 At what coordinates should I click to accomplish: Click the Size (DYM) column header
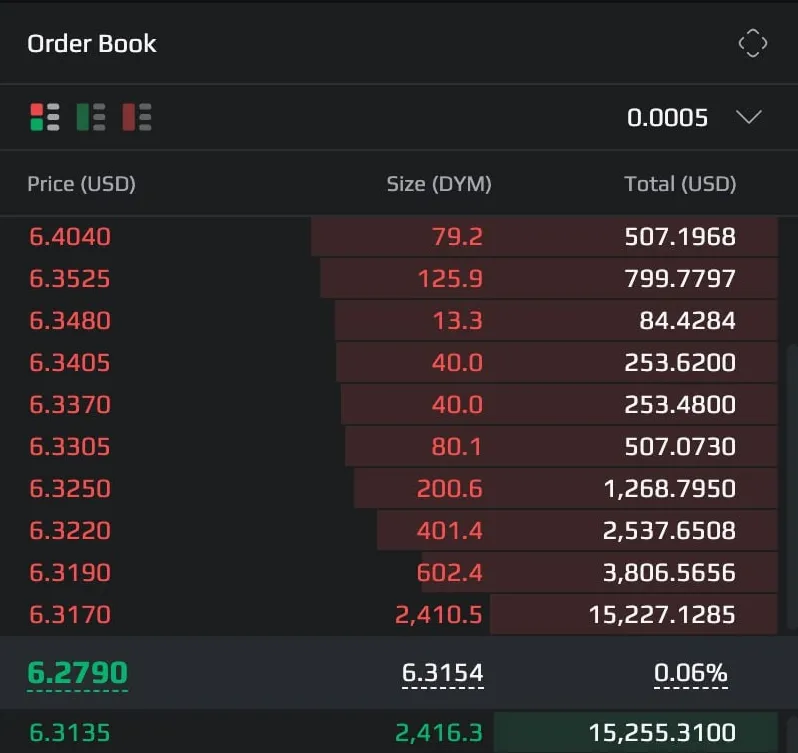click(x=438, y=184)
